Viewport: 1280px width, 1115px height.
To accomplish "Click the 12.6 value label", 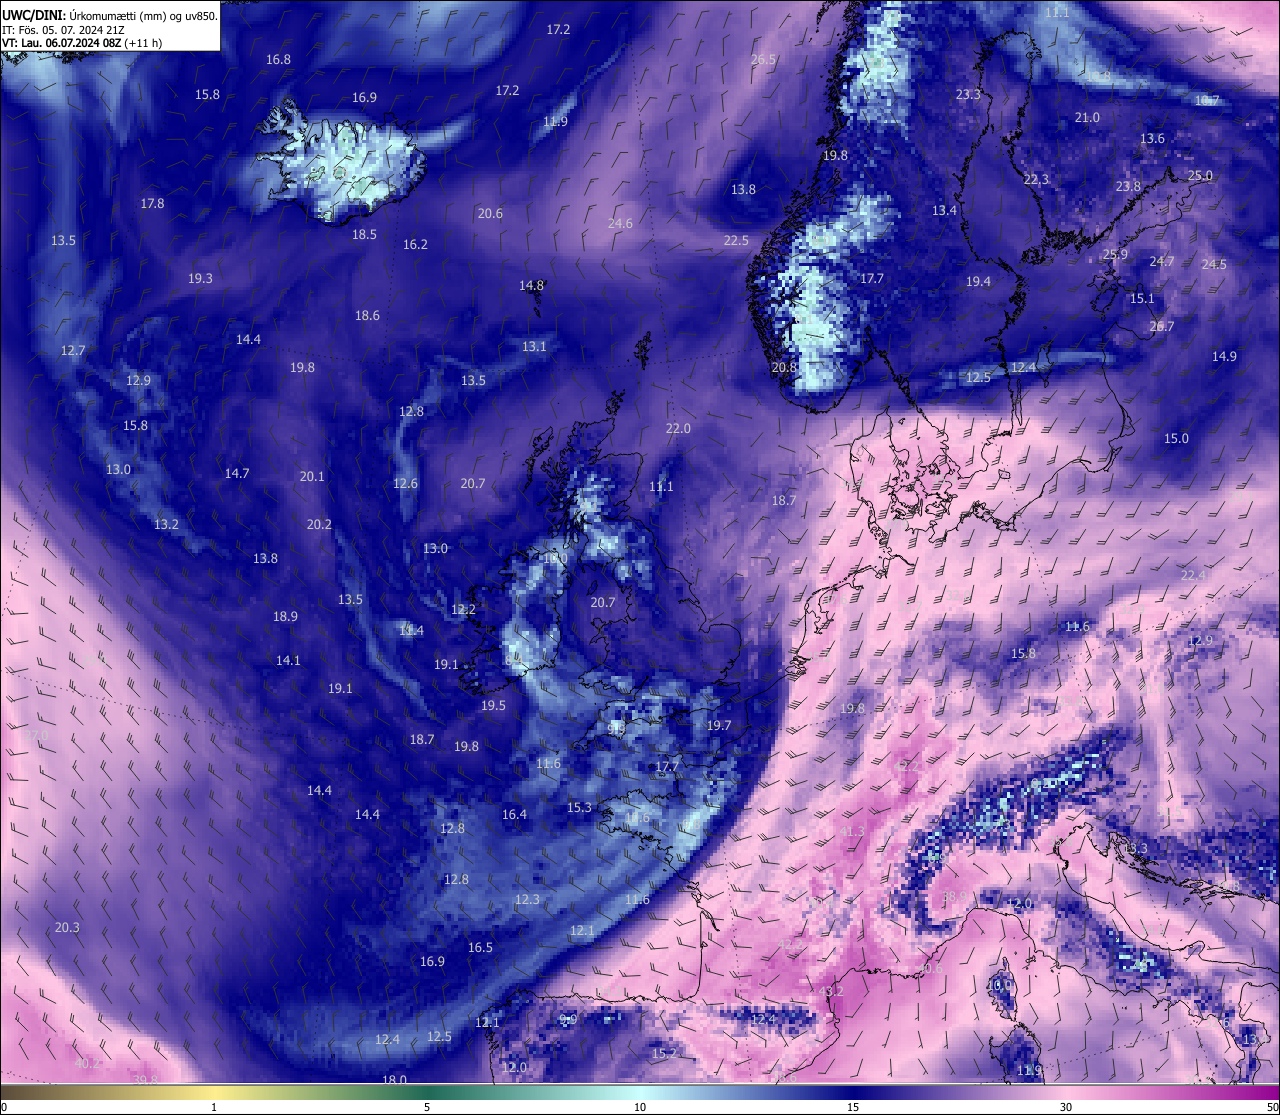I will click(x=405, y=484).
